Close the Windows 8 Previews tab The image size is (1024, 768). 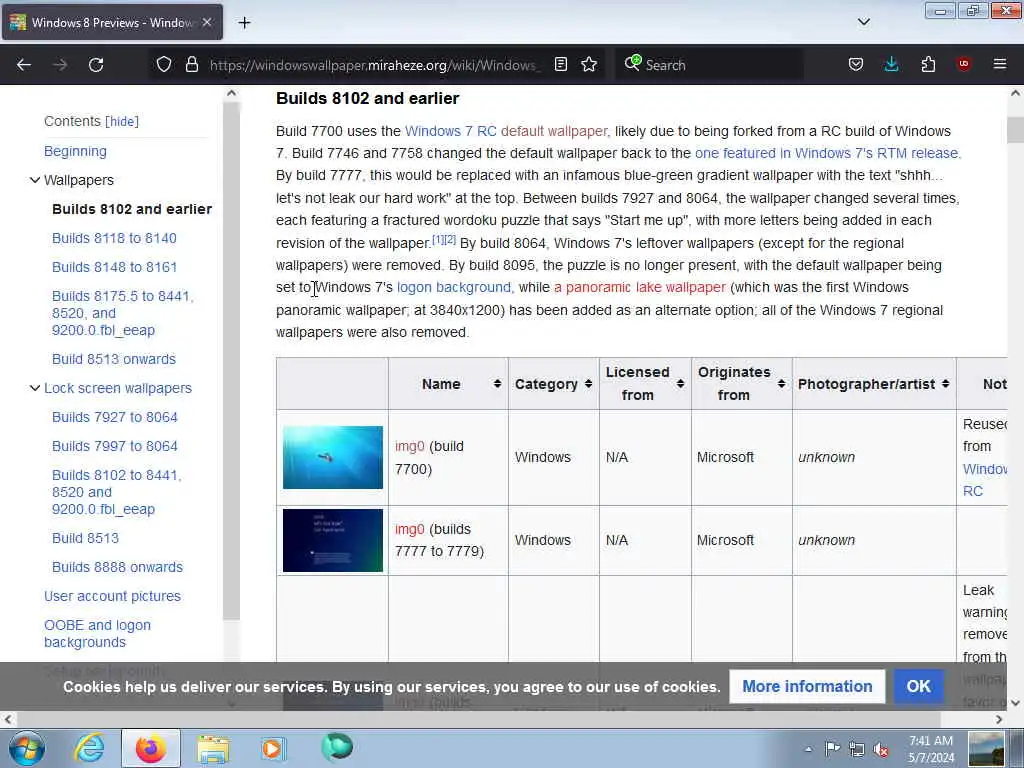tap(207, 22)
